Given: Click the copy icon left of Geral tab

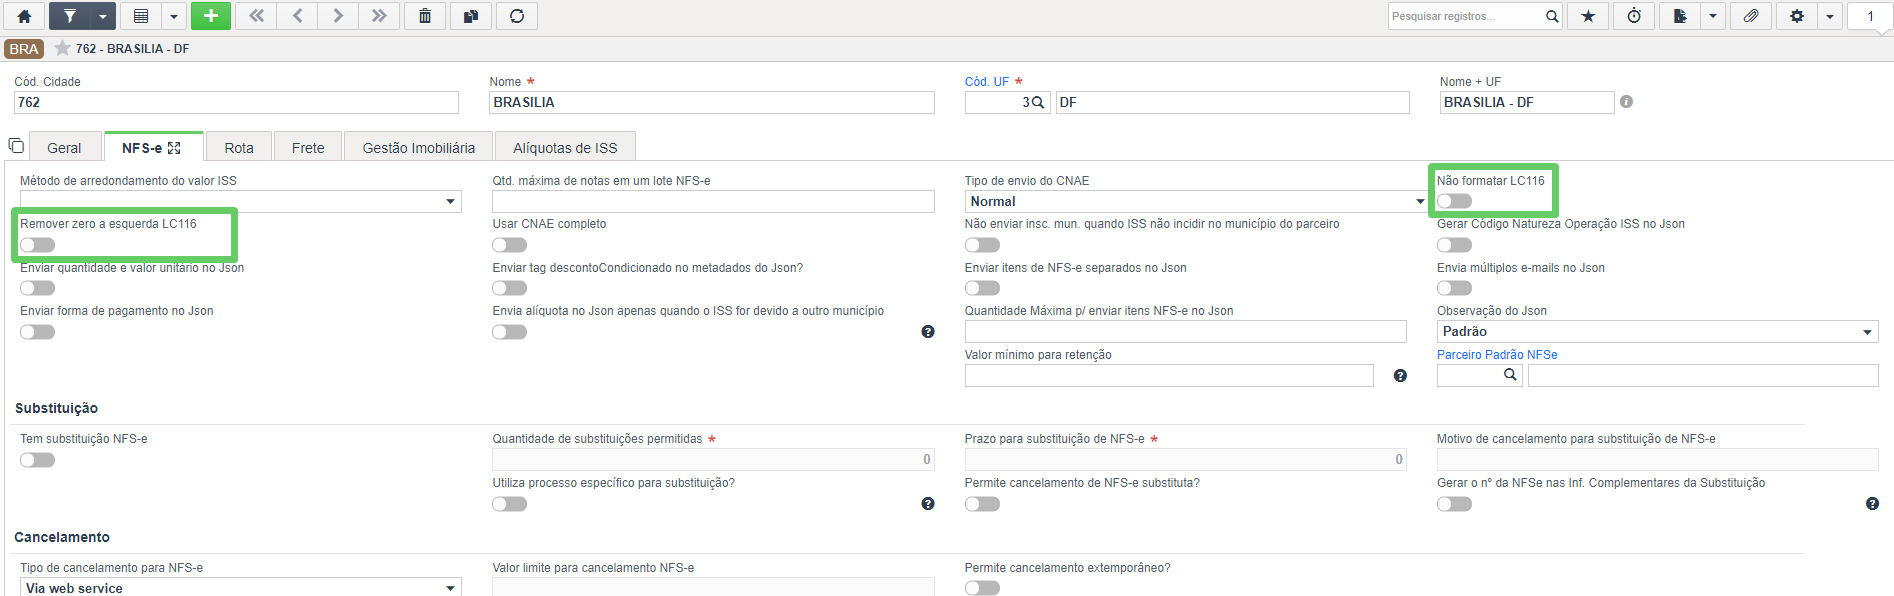Looking at the screenshot, I should pos(16,146).
